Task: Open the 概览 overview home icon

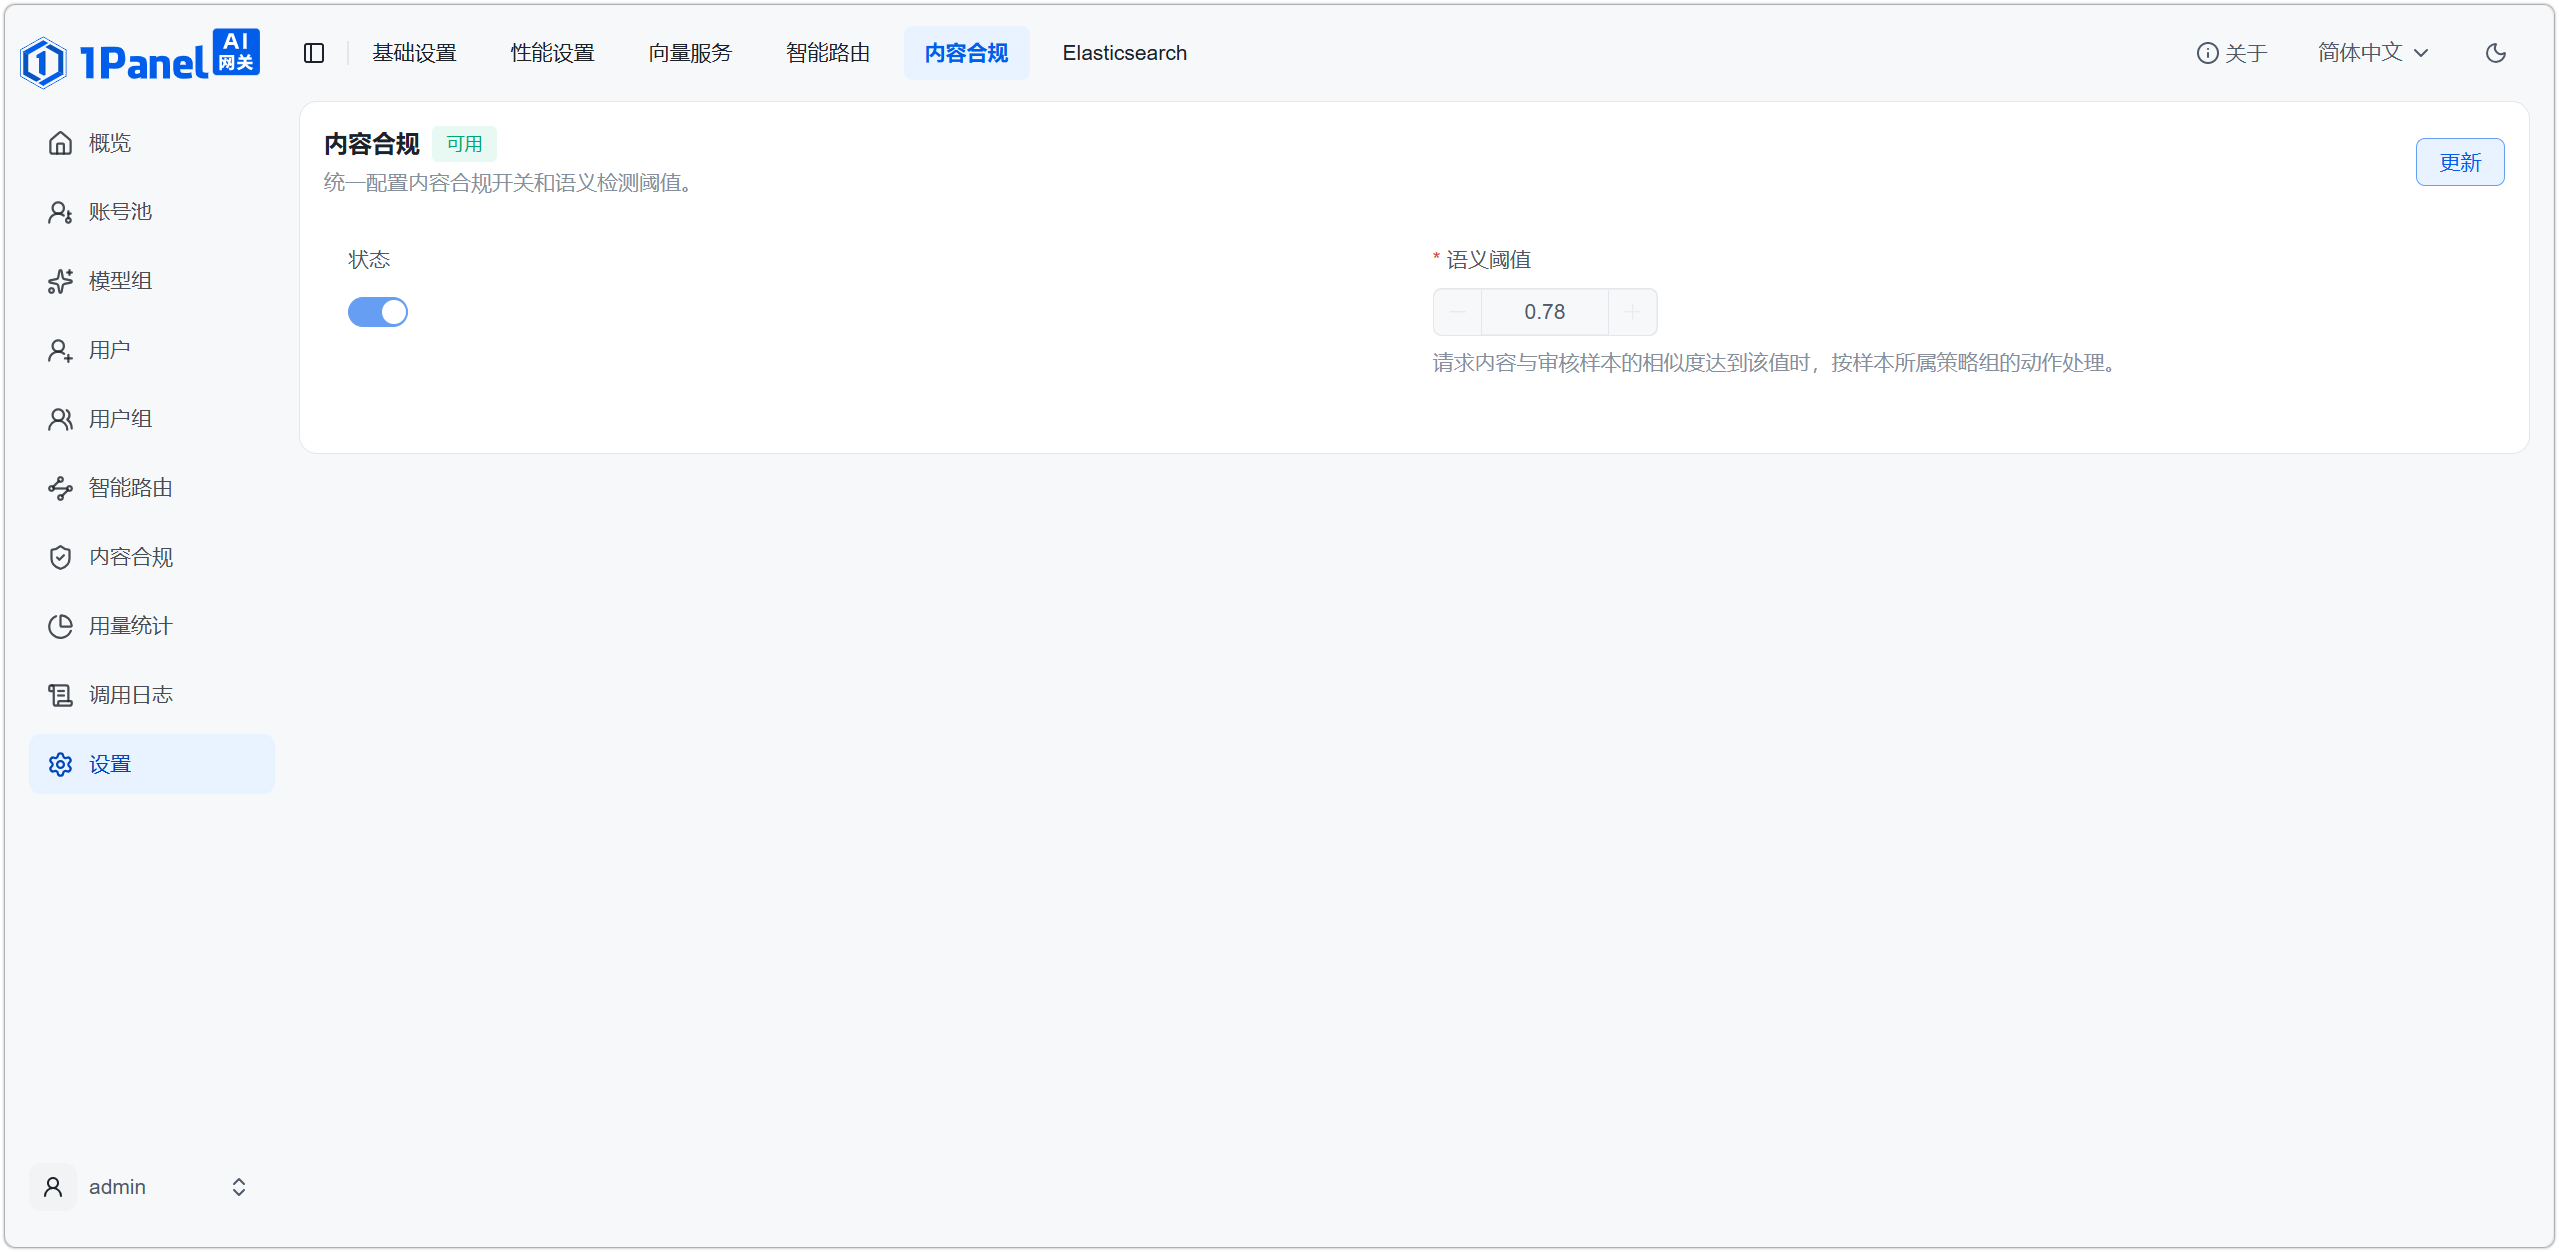Action: pos(60,143)
